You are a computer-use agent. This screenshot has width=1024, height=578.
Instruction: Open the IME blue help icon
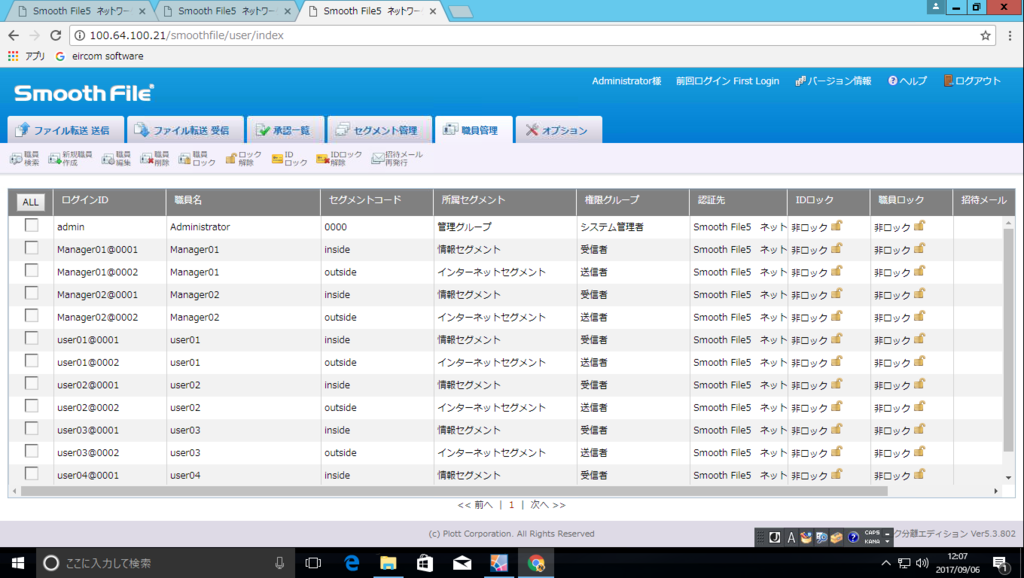click(x=853, y=538)
